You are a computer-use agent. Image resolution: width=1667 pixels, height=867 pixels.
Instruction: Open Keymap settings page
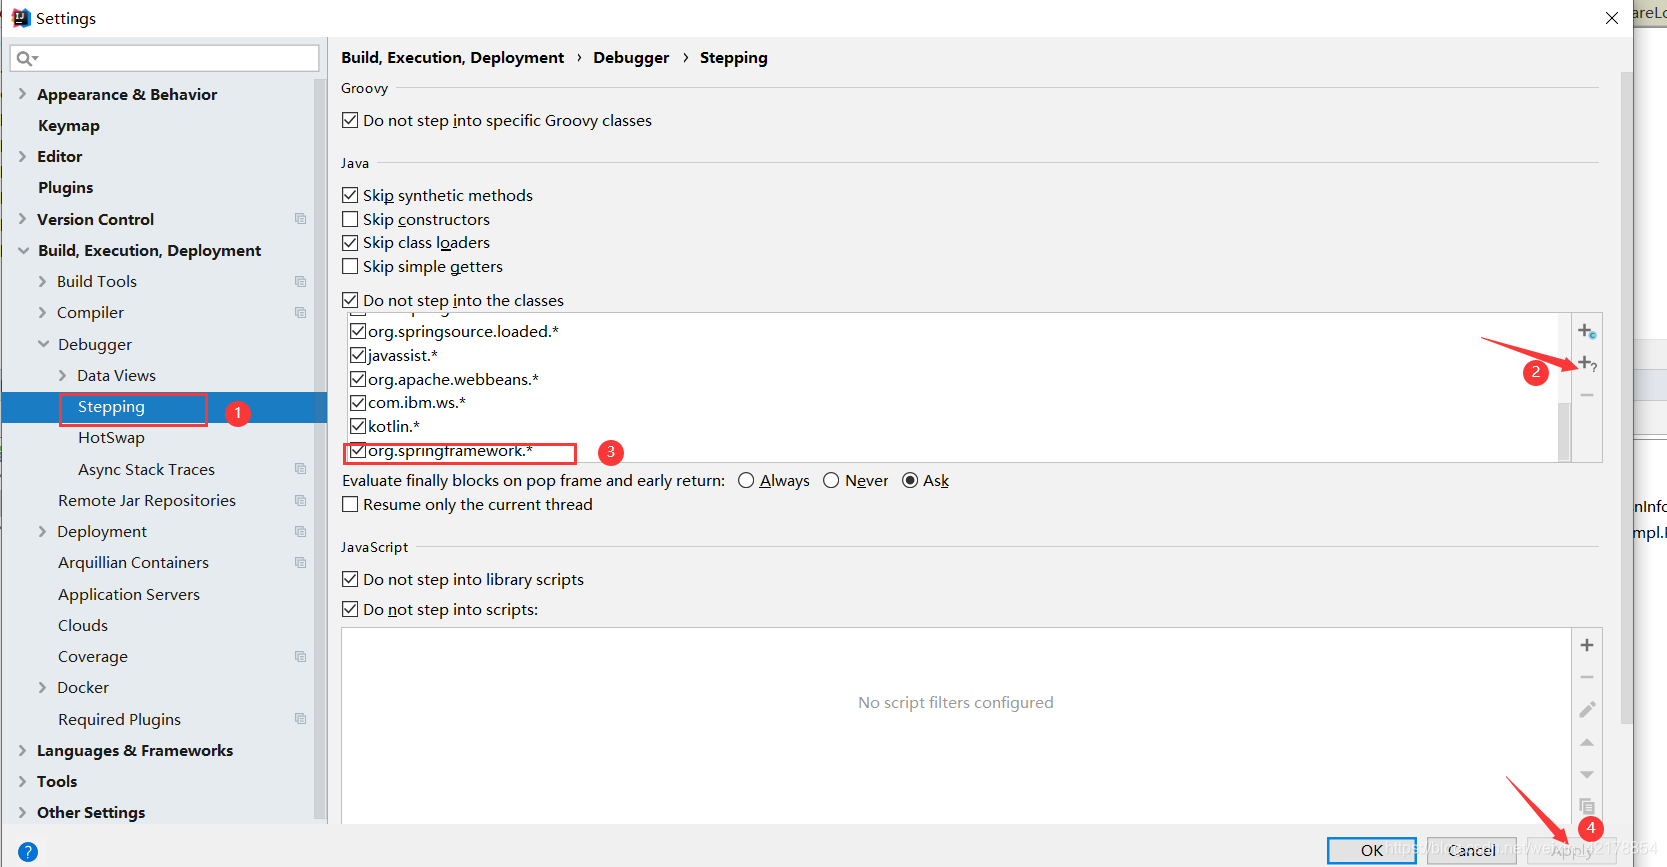(x=69, y=125)
